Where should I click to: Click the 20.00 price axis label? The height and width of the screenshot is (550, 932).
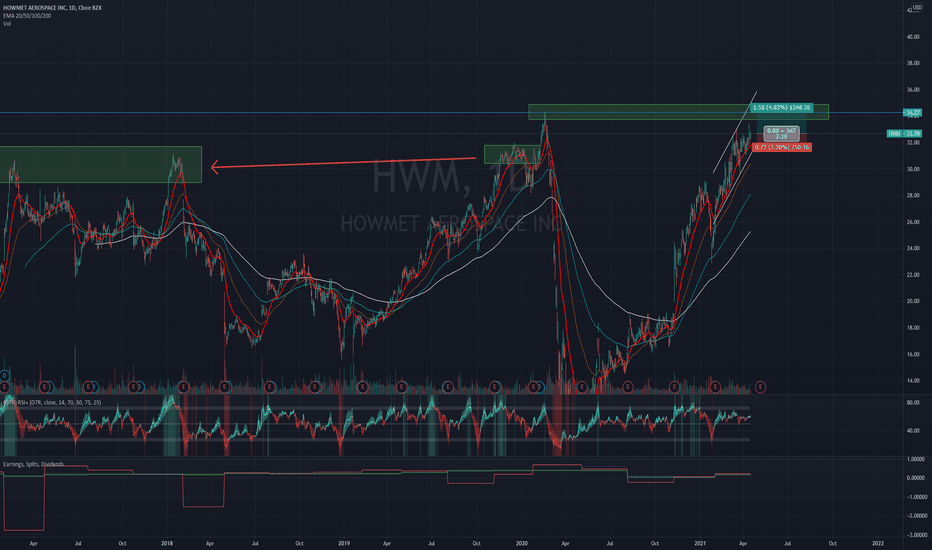(912, 301)
